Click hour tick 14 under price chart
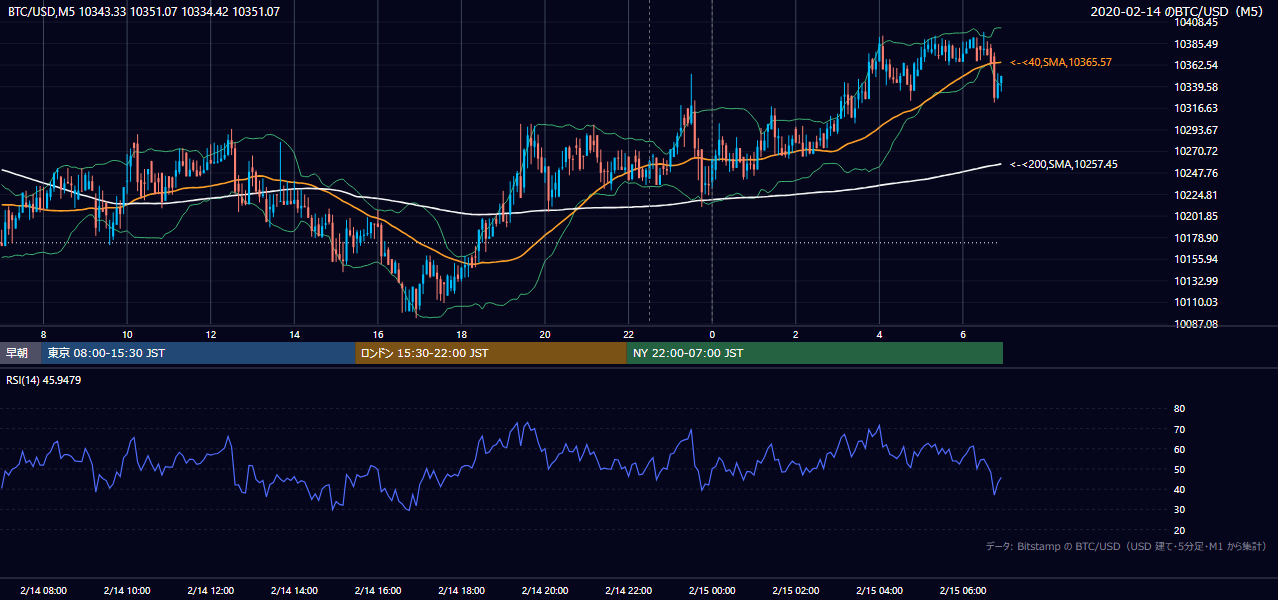The width and height of the screenshot is (1278, 600). coord(294,334)
